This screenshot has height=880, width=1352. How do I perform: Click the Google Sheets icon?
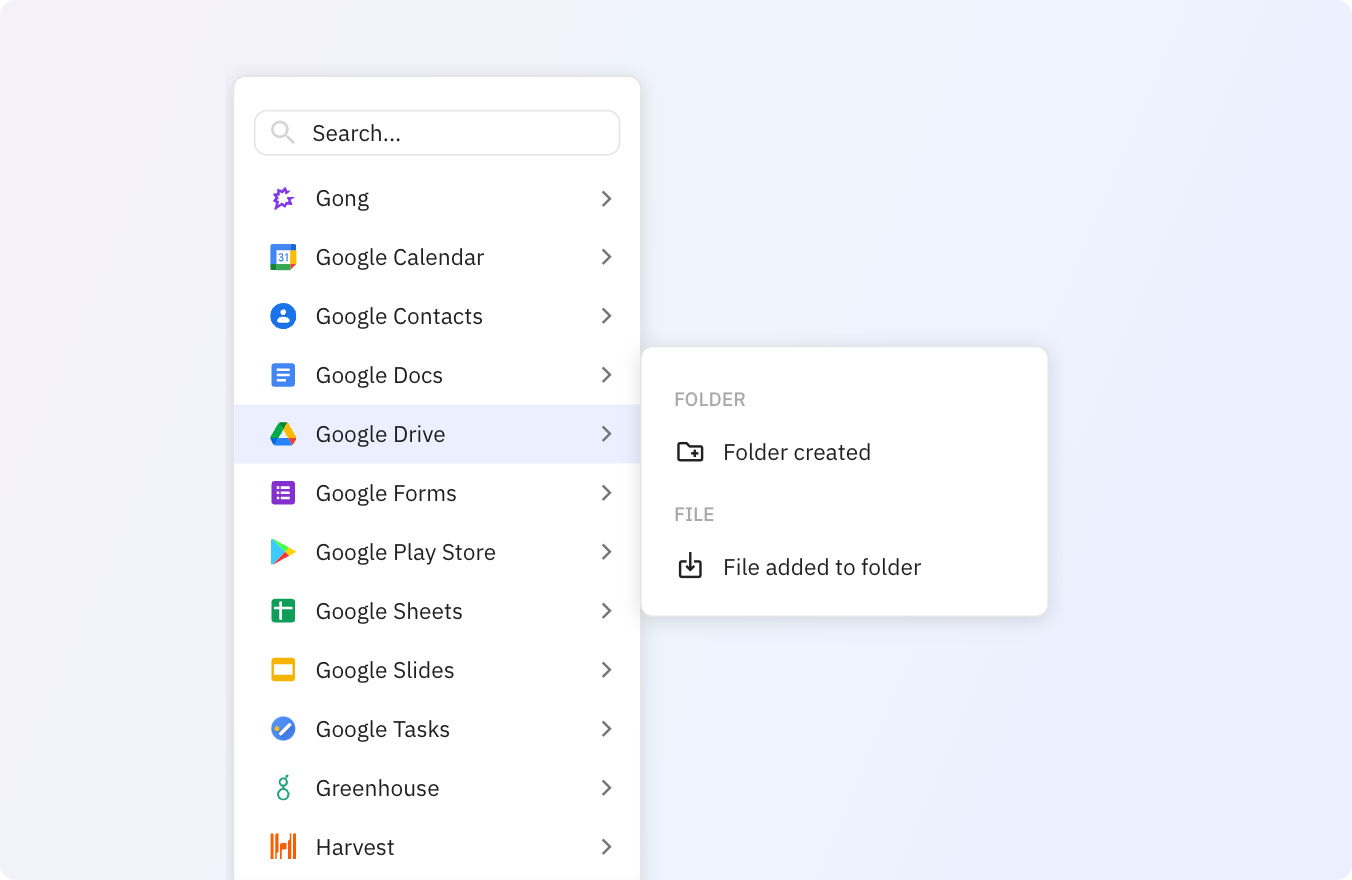tap(283, 611)
